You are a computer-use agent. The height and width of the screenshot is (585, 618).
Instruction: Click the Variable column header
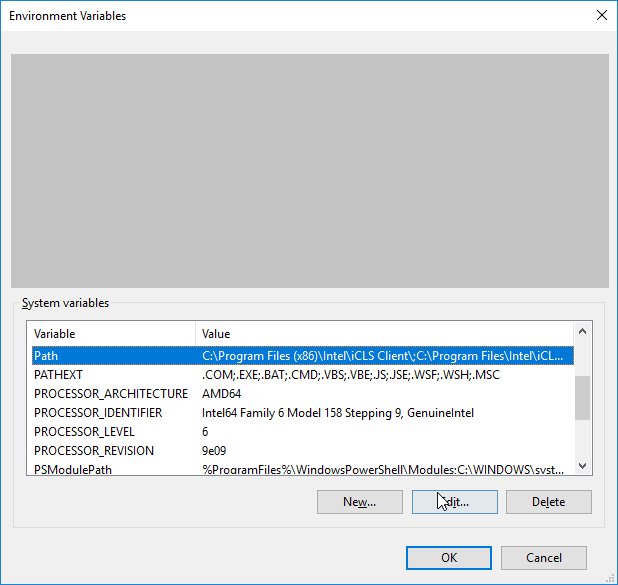click(x=111, y=333)
